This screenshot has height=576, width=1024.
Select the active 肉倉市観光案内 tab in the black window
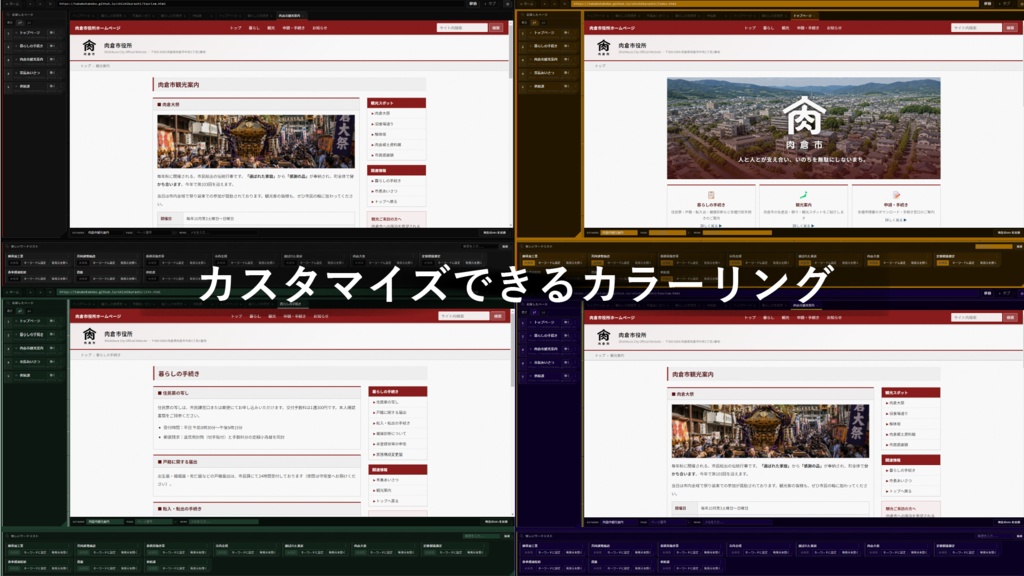pos(290,16)
